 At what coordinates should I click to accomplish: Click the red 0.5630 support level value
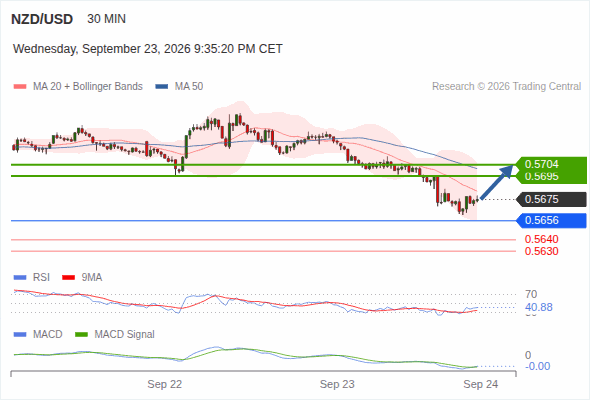point(541,251)
